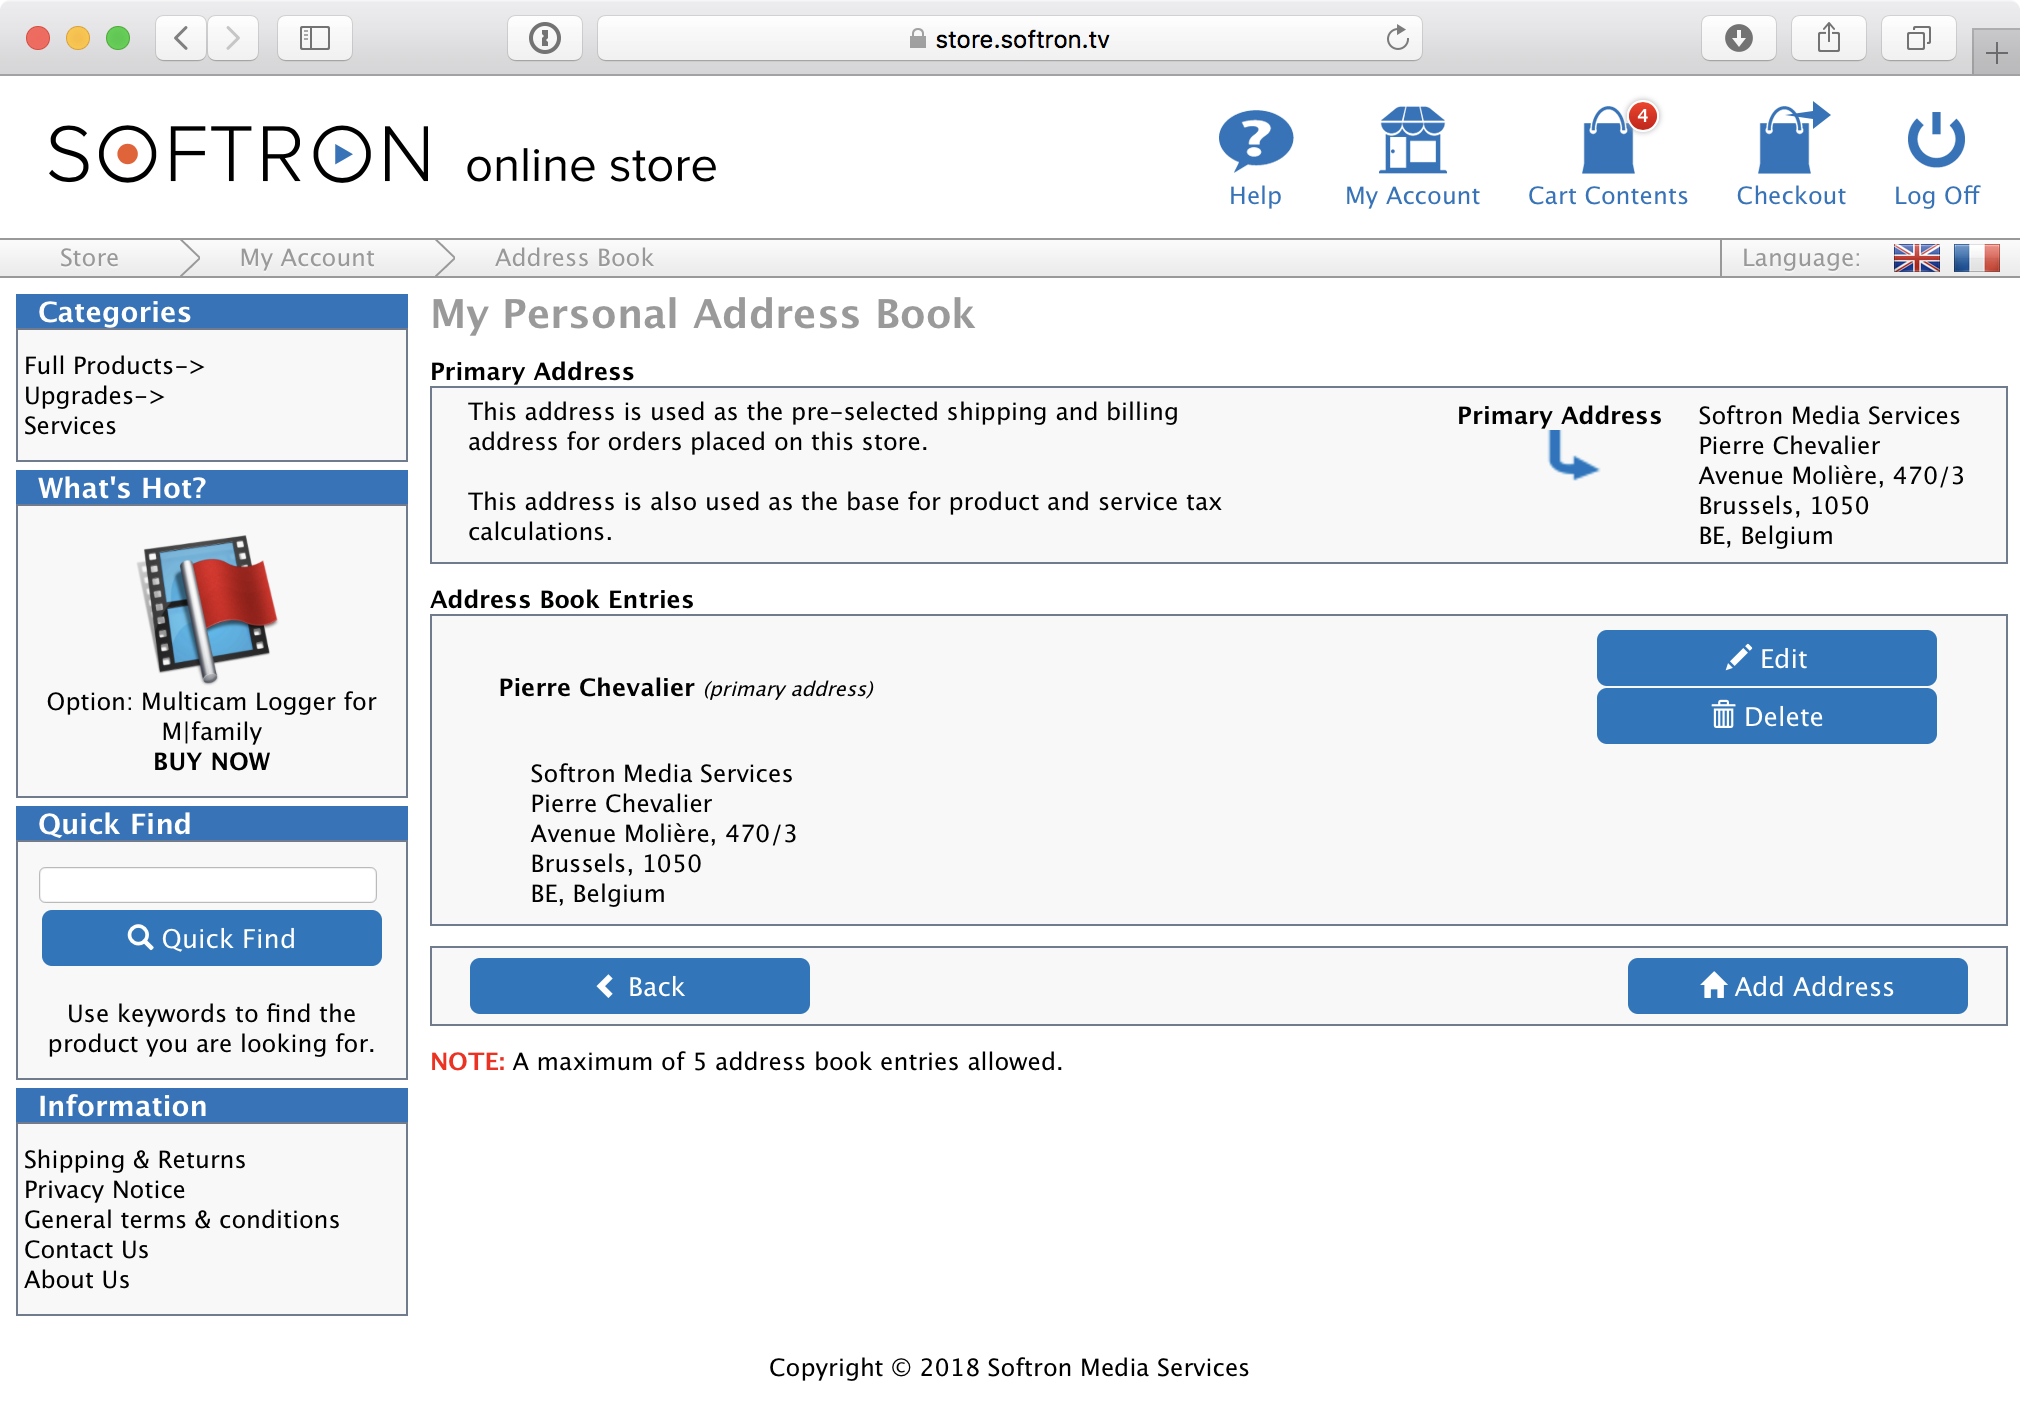
Task: Go to Checkout bag icon
Action: (1791, 140)
